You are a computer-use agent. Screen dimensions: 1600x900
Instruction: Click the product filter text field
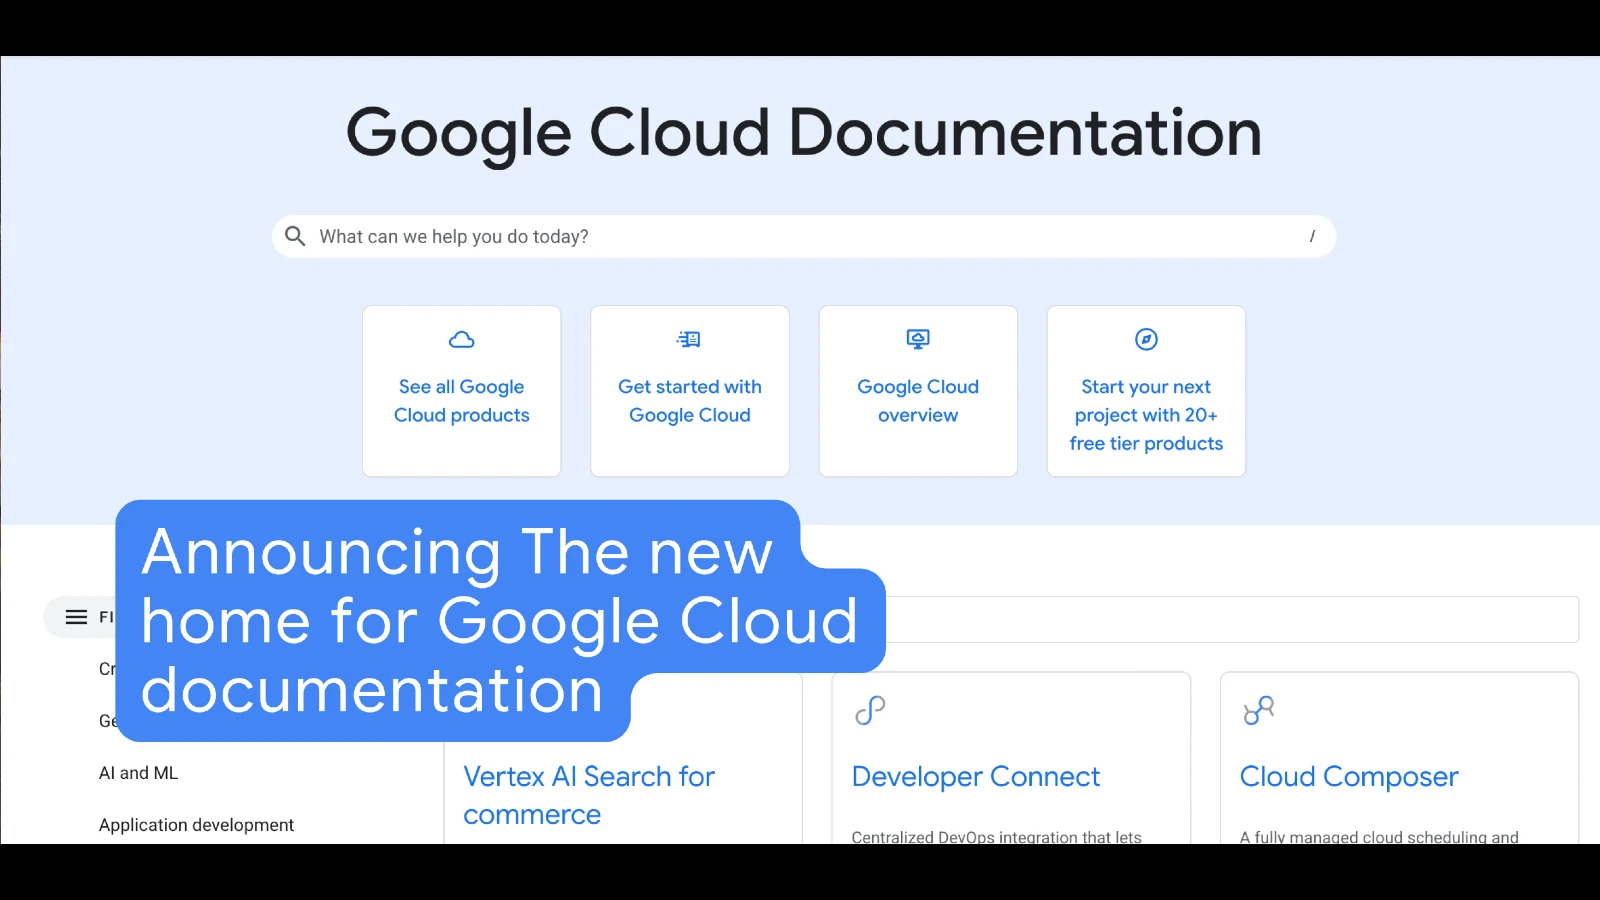click(x=1230, y=620)
